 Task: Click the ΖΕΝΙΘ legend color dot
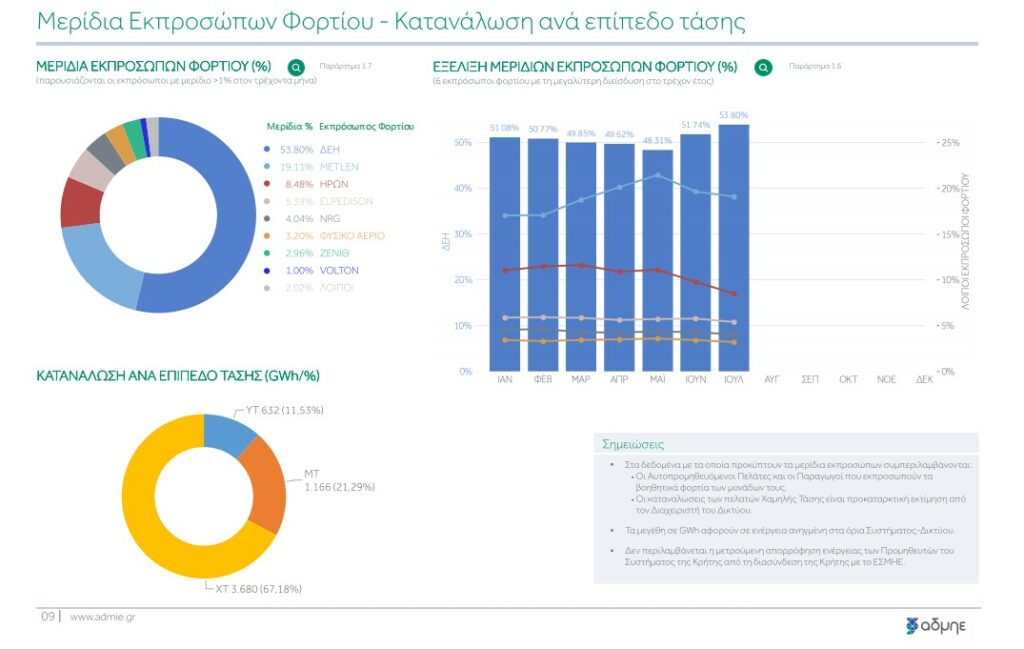266,253
